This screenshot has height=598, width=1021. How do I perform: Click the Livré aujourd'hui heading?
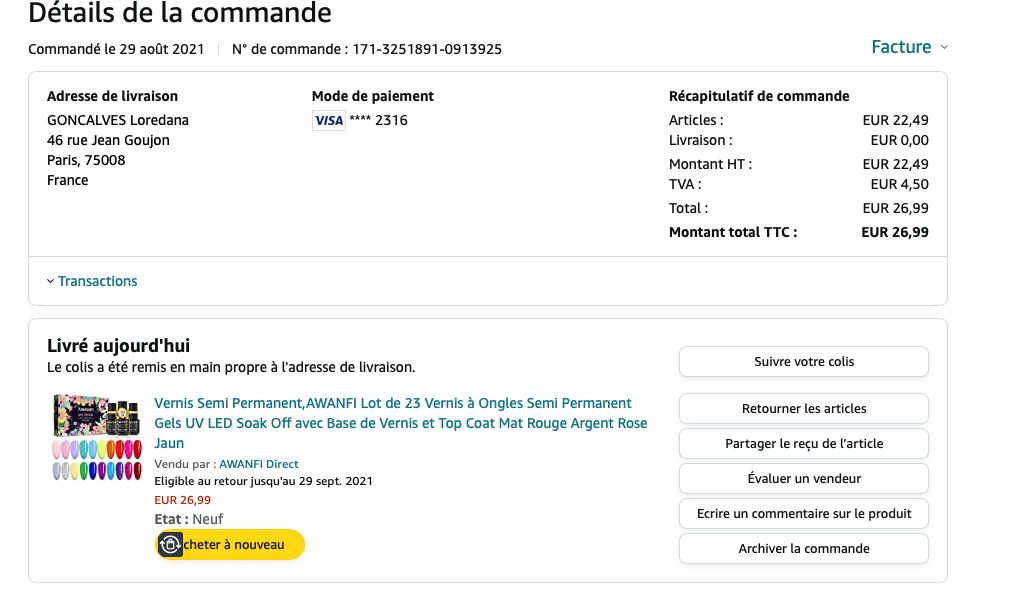point(118,346)
